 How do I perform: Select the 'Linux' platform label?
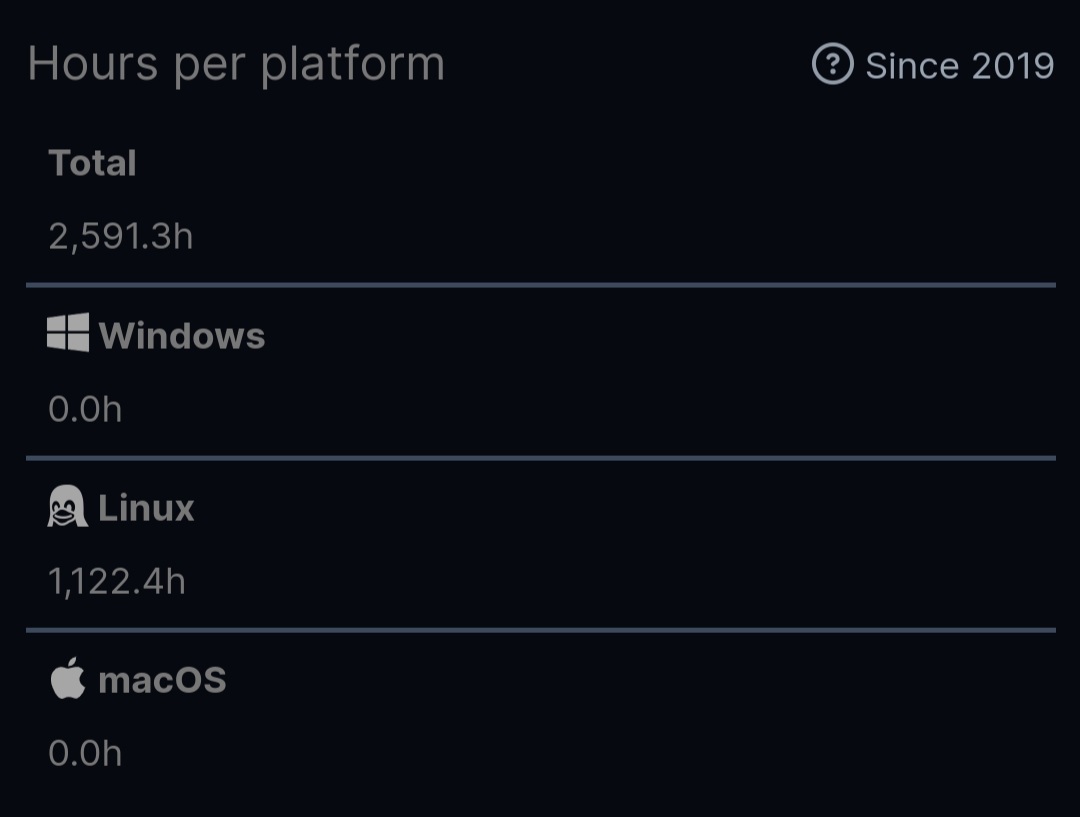(146, 508)
